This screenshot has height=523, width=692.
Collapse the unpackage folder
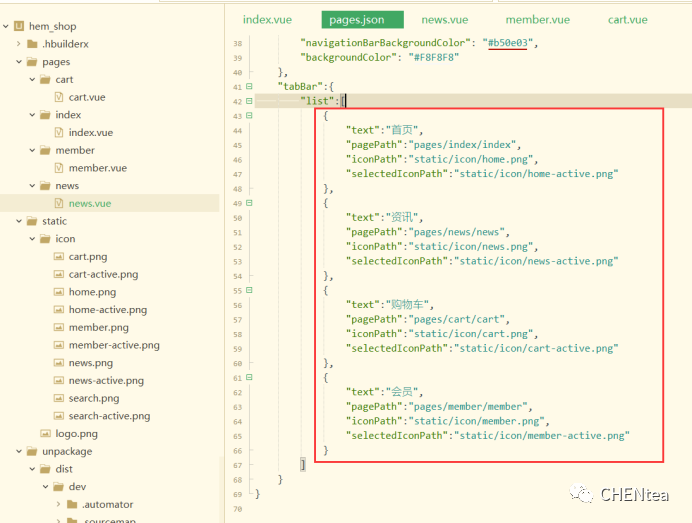(19, 452)
